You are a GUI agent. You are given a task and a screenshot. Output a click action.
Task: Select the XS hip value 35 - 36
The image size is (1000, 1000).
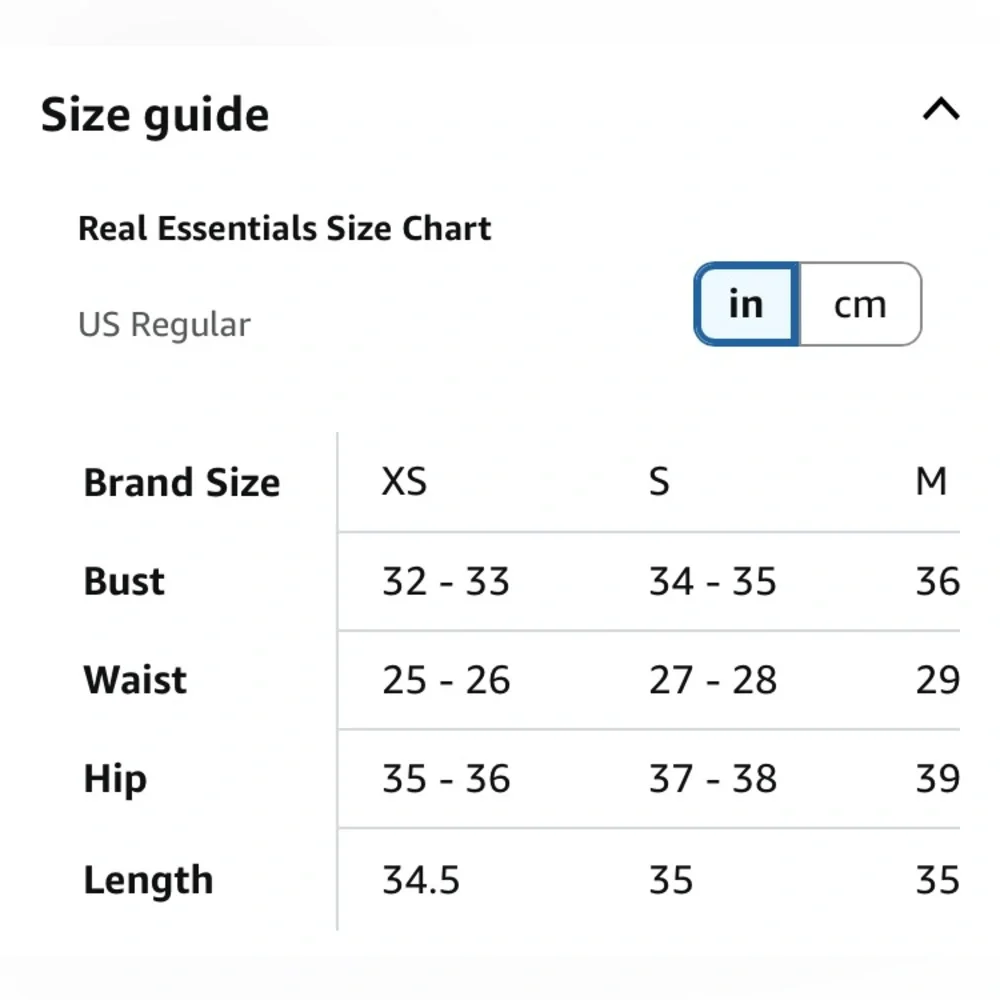click(446, 779)
